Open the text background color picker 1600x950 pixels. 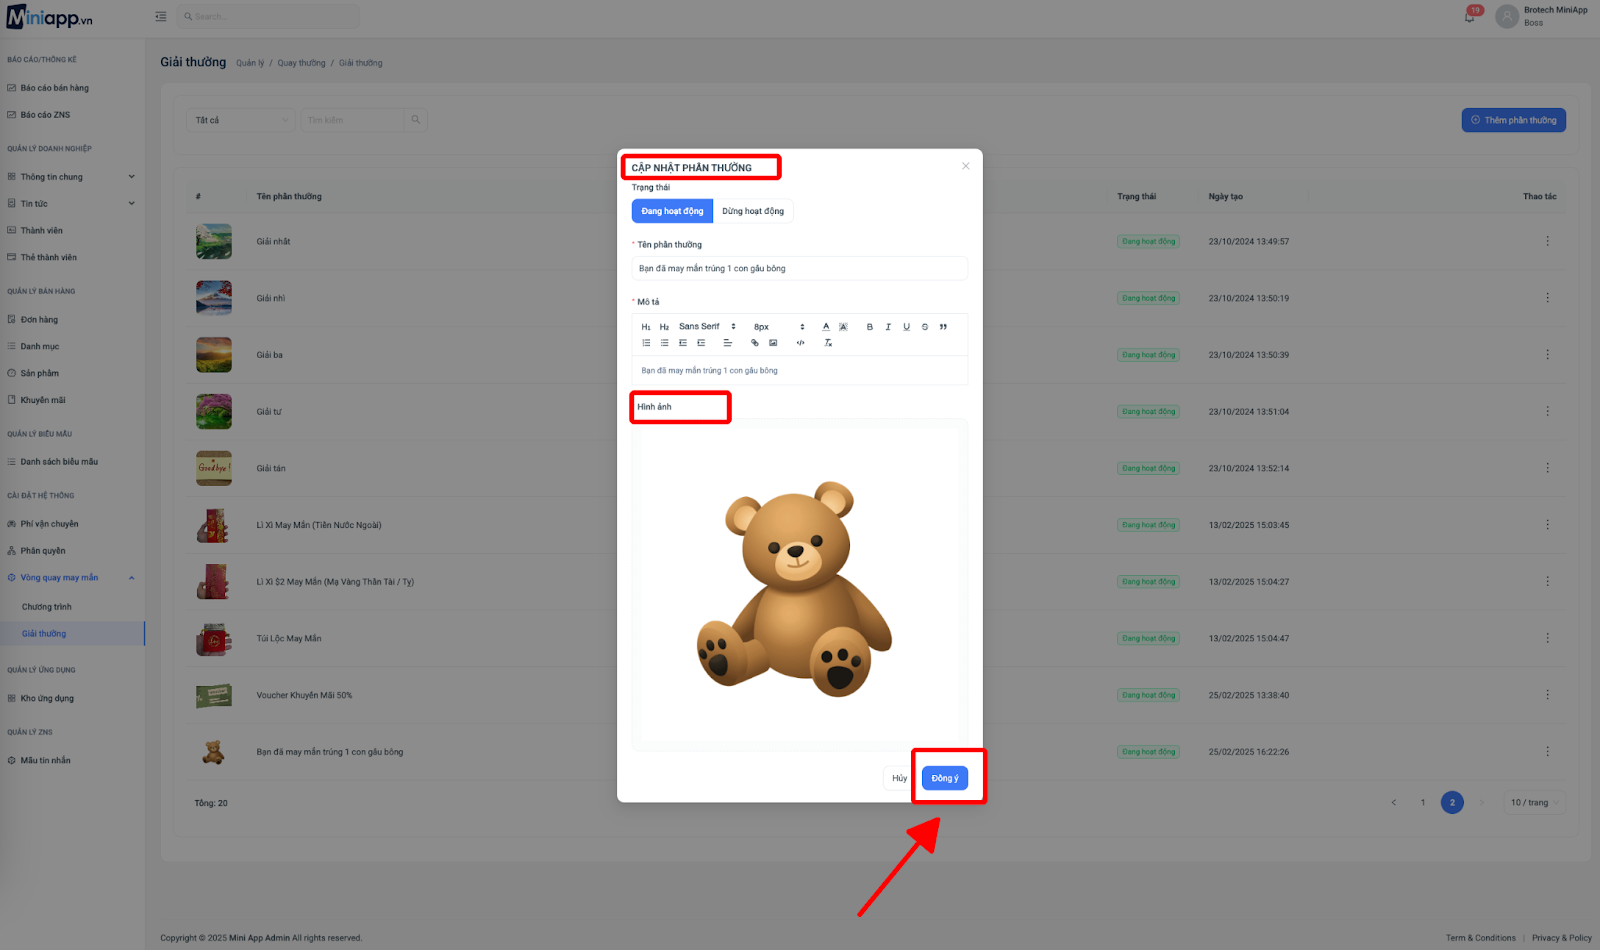843,327
